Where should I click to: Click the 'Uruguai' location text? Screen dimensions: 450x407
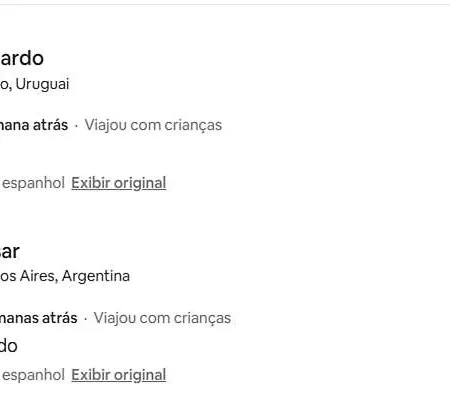tap(42, 84)
